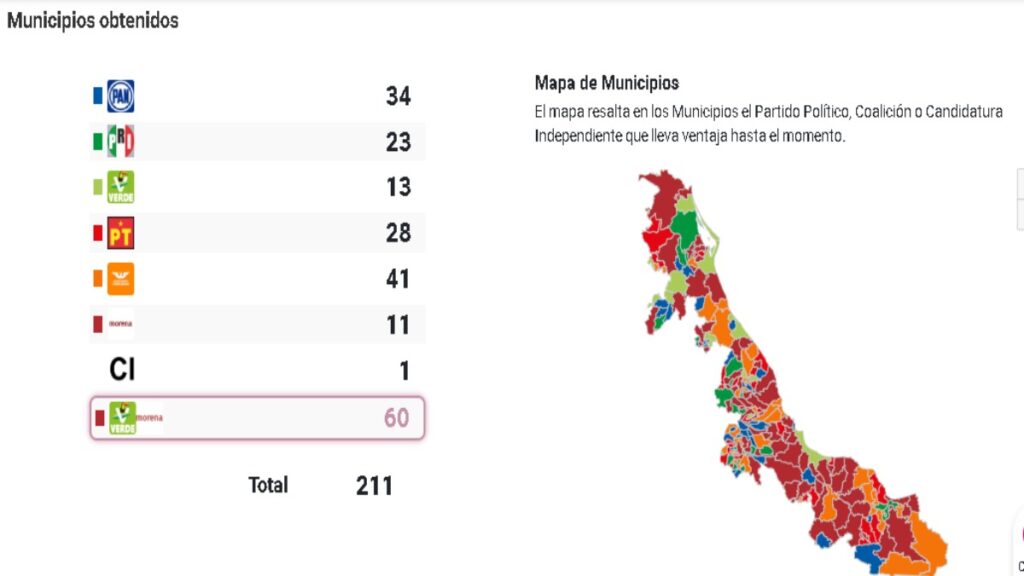Viewport: 1024px width, 576px height.
Task: Open the Municipios obtenidos section header
Action: click(x=92, y=20)
